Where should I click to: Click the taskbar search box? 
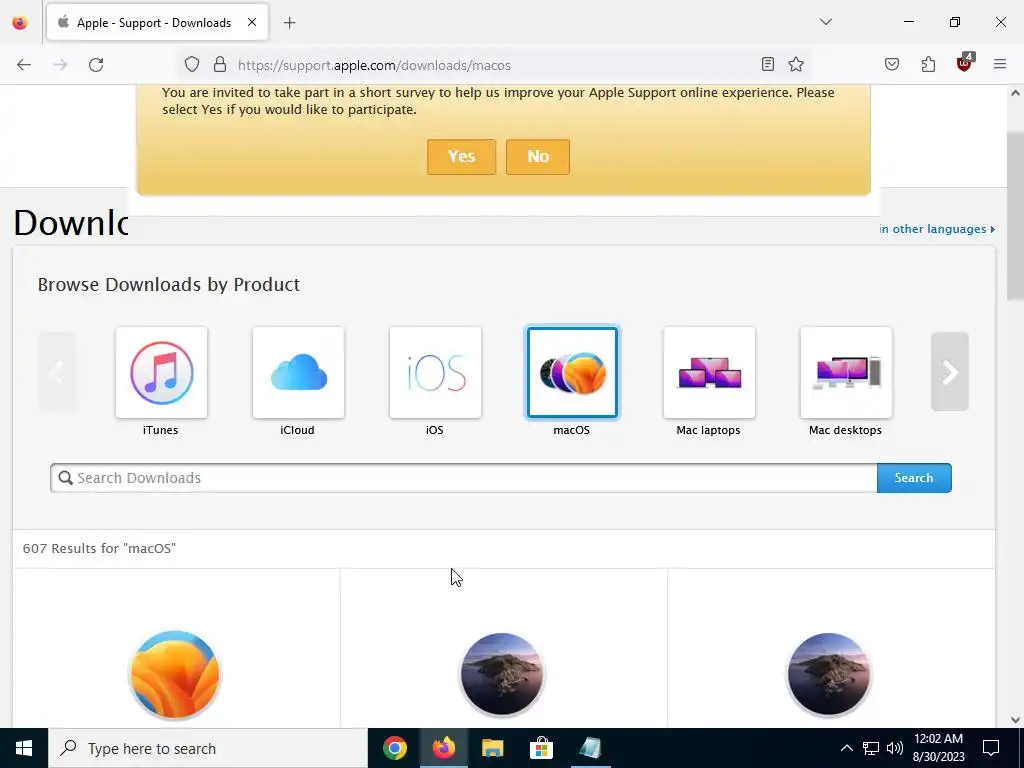tap(208, 748)
